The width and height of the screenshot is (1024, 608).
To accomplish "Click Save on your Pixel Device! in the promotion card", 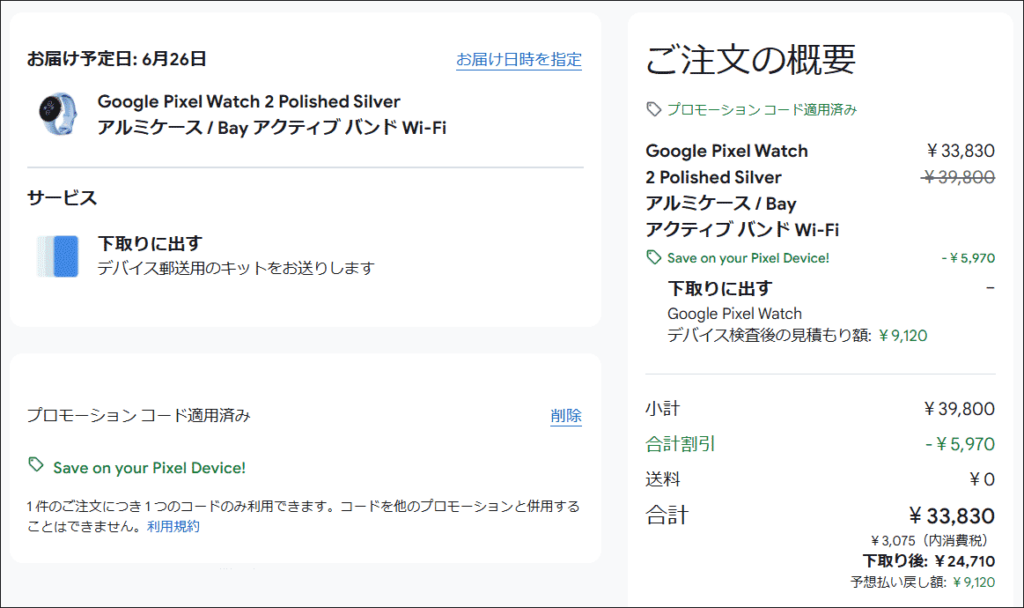I will click(x=150, y=468).
